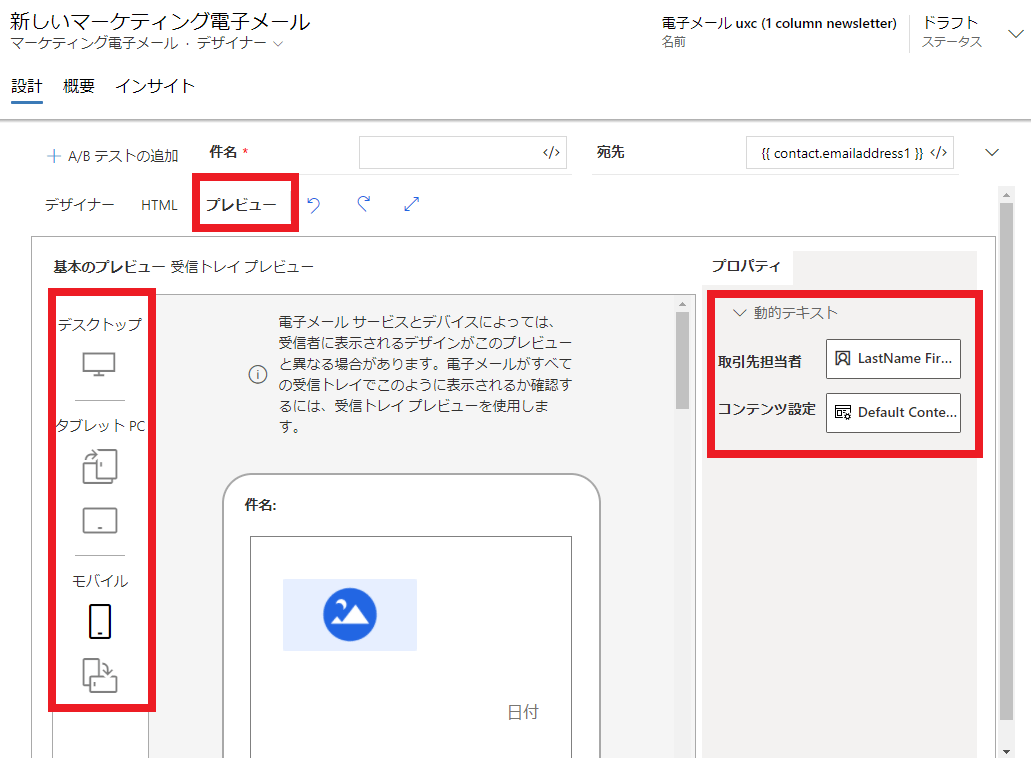This screenshot has height=758, width=1031.
Task: Open personalization code icon in 件名 field
Action: click(x=551, y=153)
